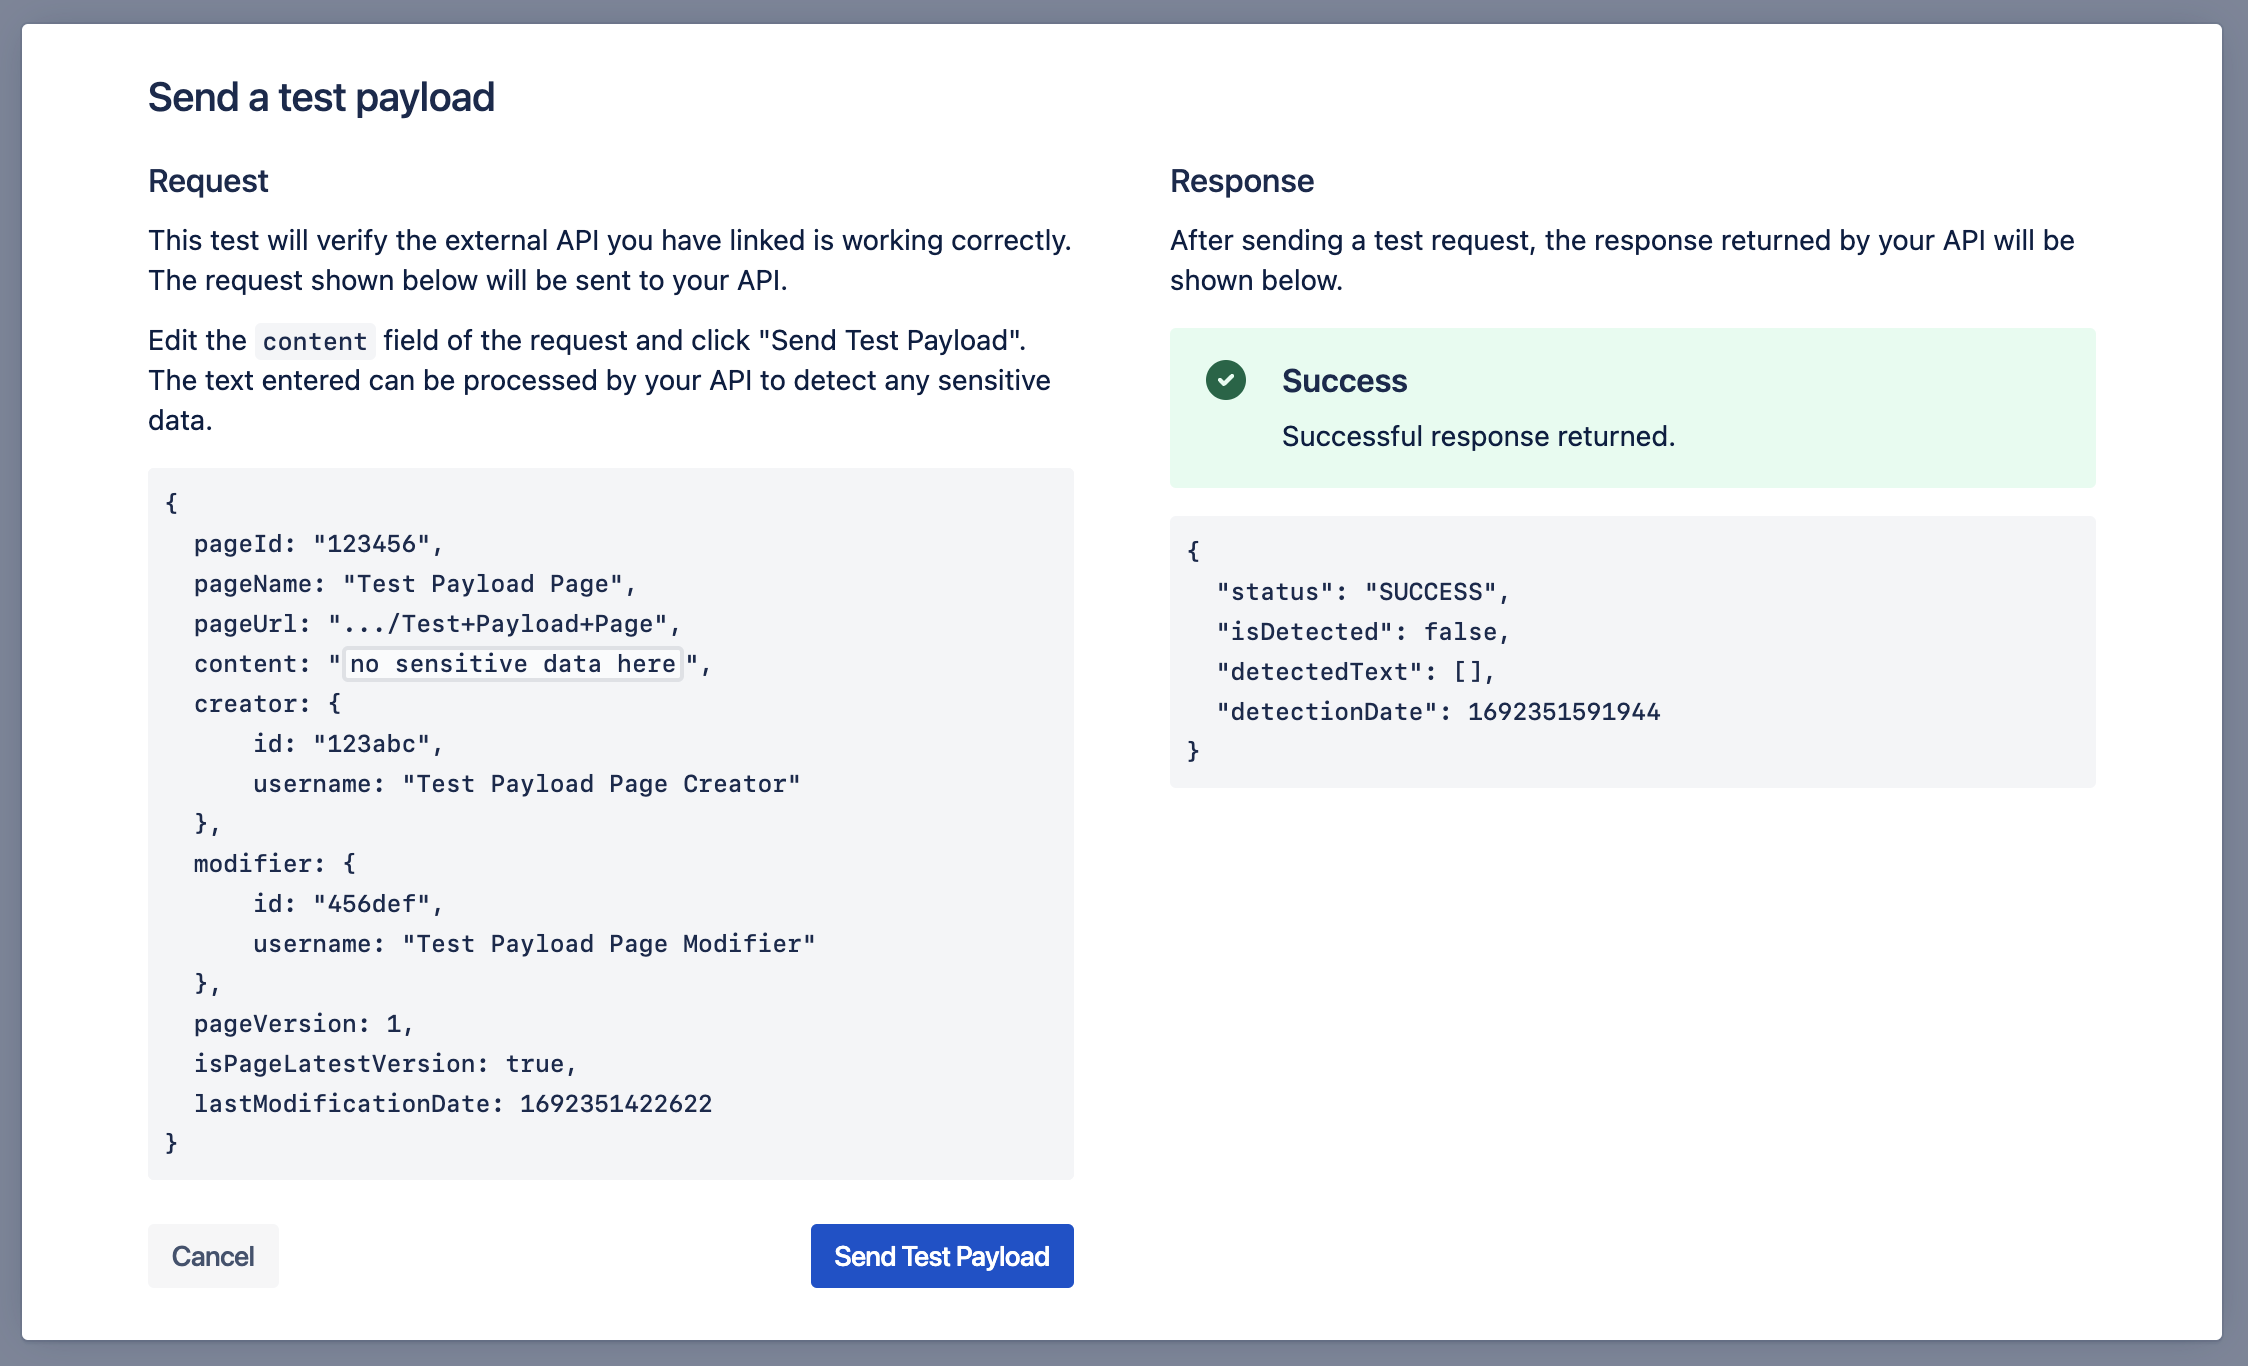Click the Success banner title
Viewport: 2248px width, 1366px height.
[x=1344, y=381]
